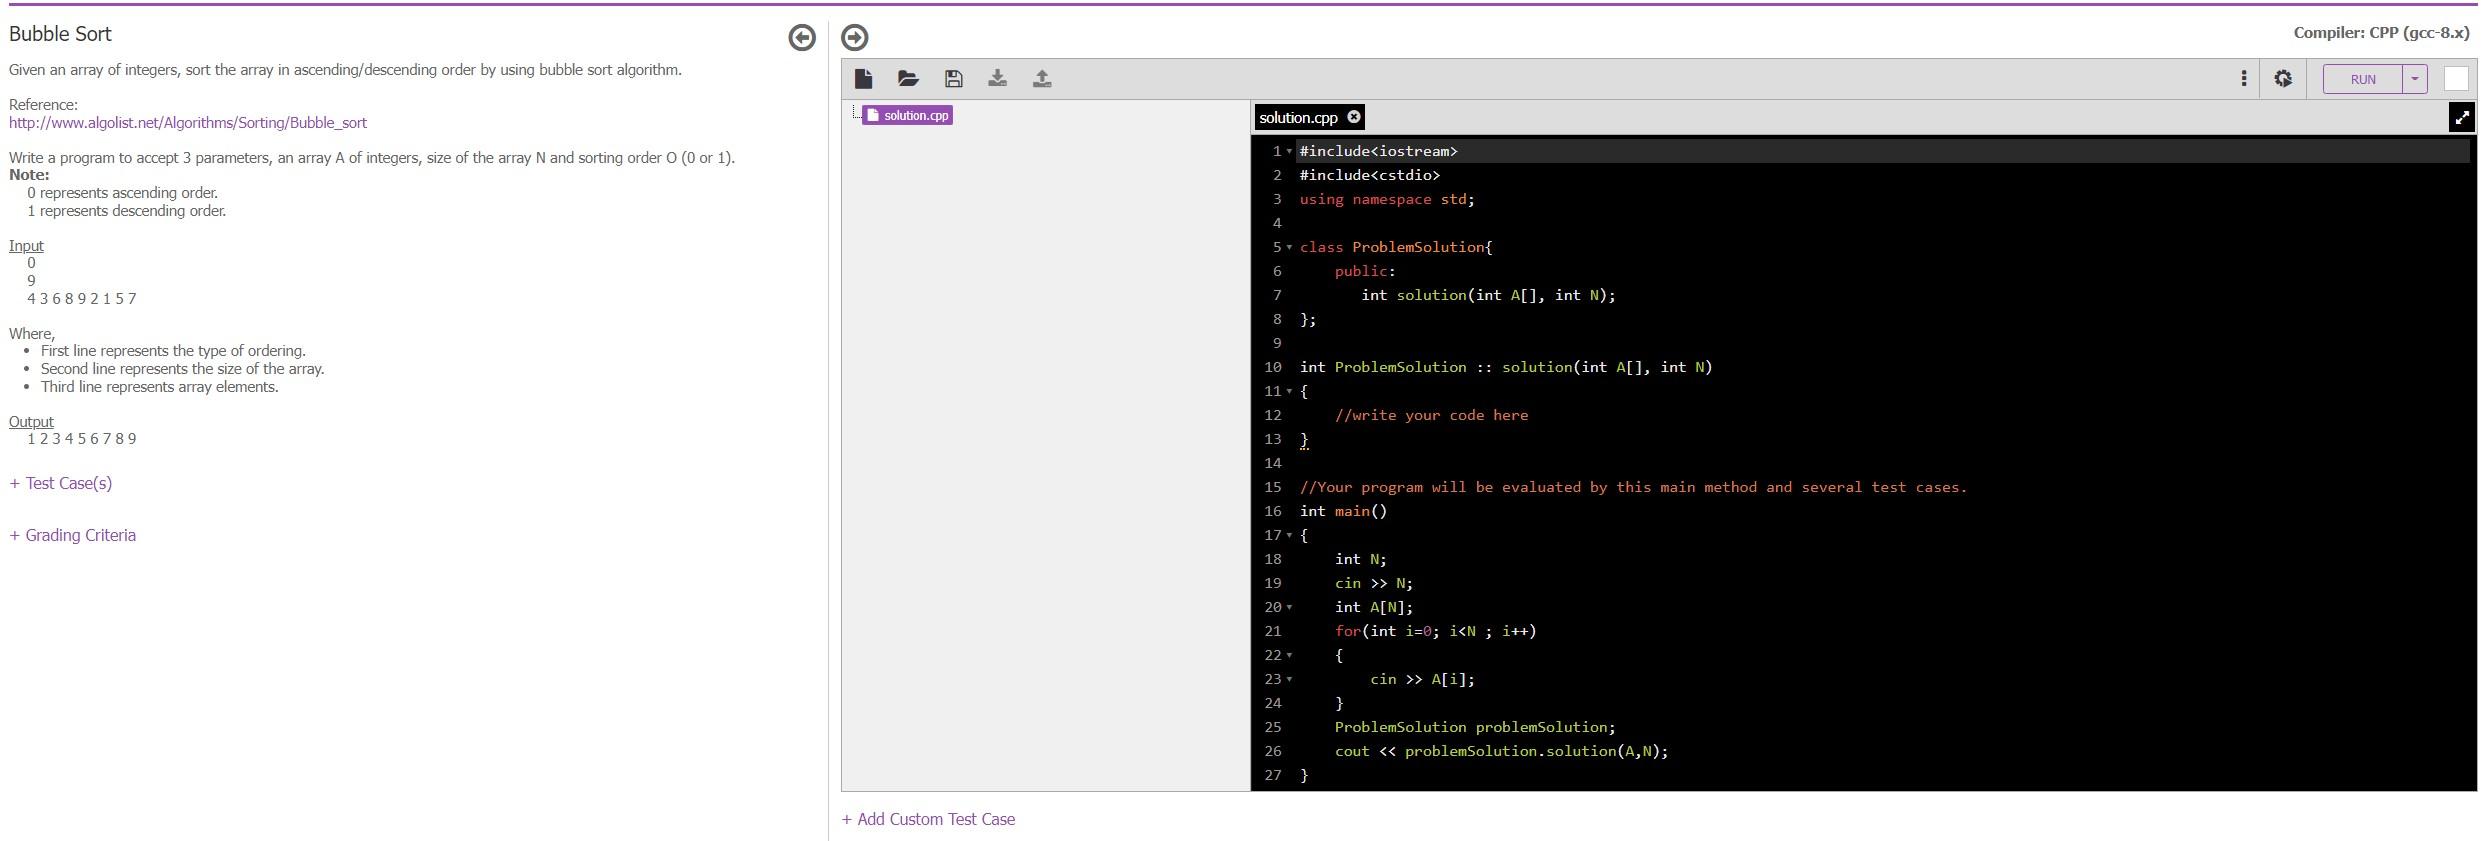Expand code editor to fullscreen

coord(2462,118)
